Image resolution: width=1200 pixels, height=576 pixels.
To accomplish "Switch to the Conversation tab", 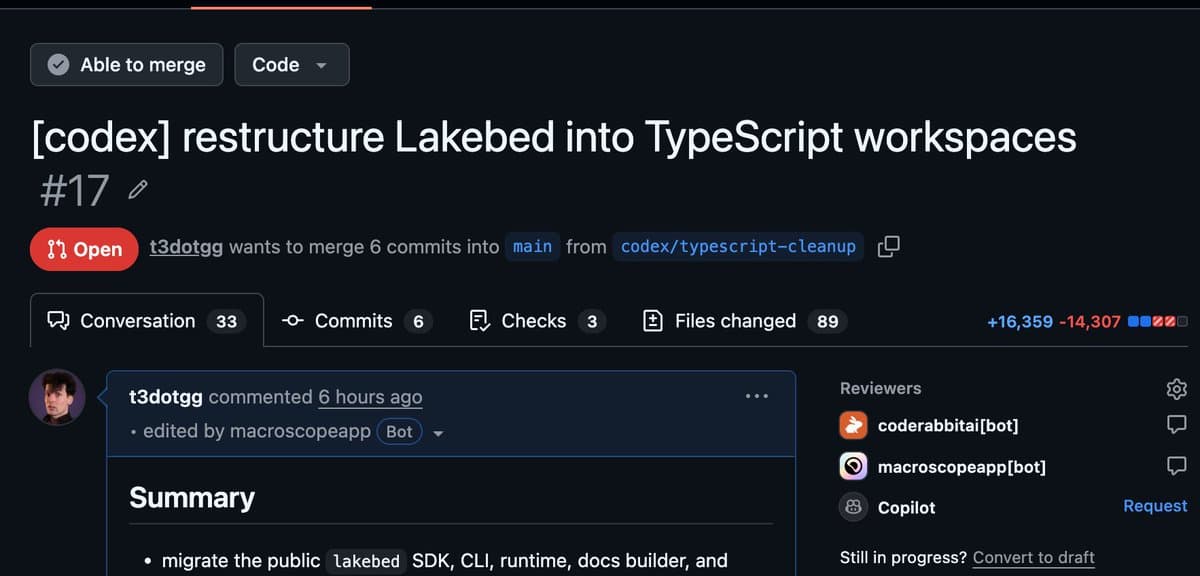I will pos(147,321).
